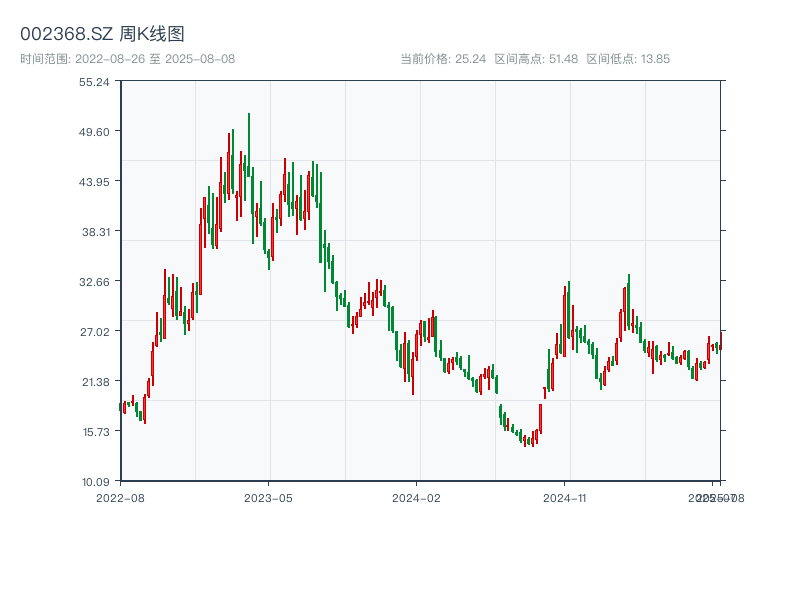The image size is (800, 600).
Task: Click the x-axis label 2024-11
Action: (x=565, y=498)
